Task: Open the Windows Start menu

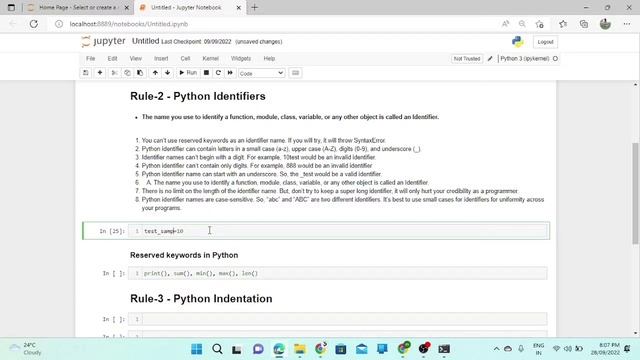Action: [197, 349]
